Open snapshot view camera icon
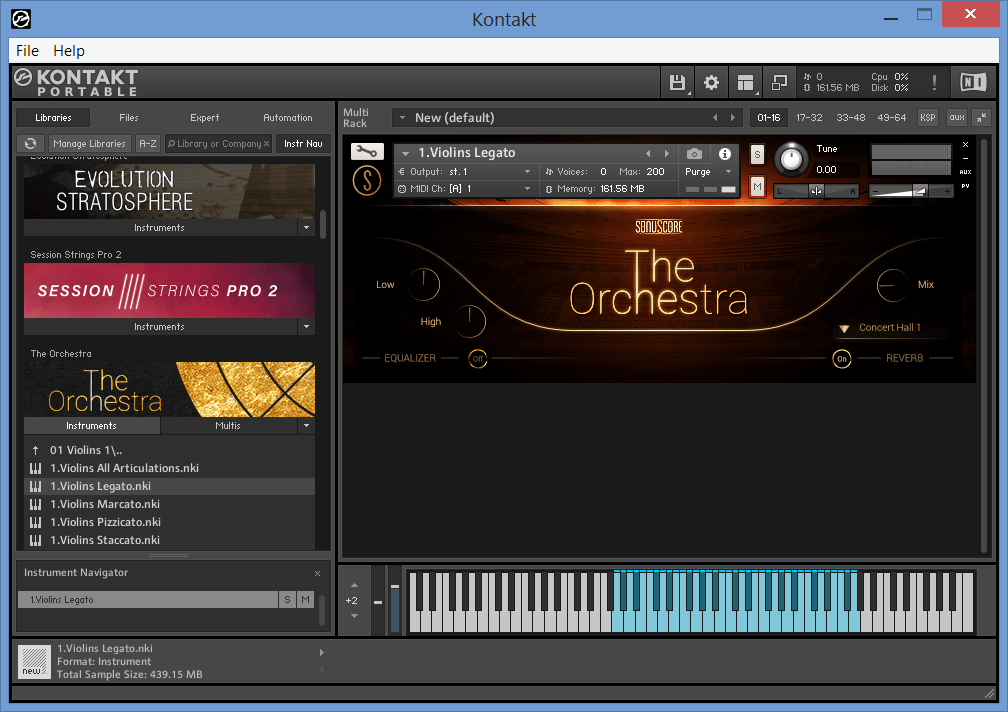The width and height of the screenshot is (1008, 712). click(694, 154)
